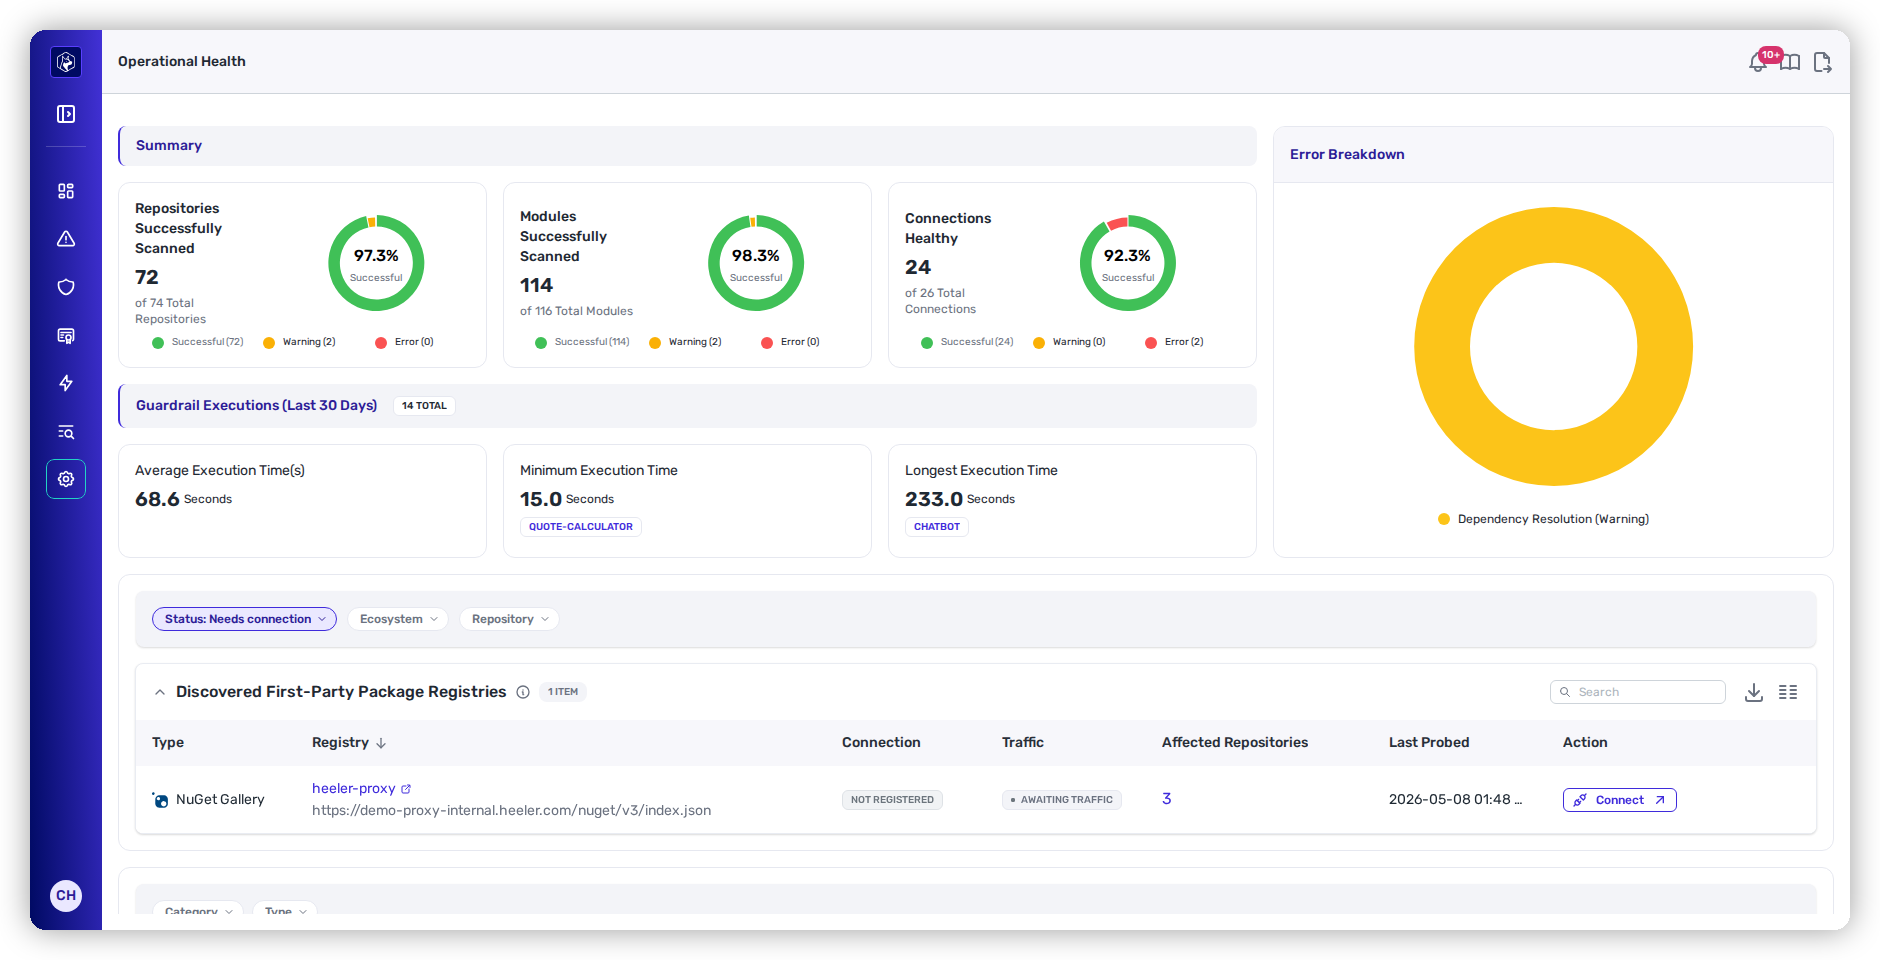Viewport: 1880px width, 960px height.
Task: Click the 14 TOTAL badge
Action: (424, 406)
